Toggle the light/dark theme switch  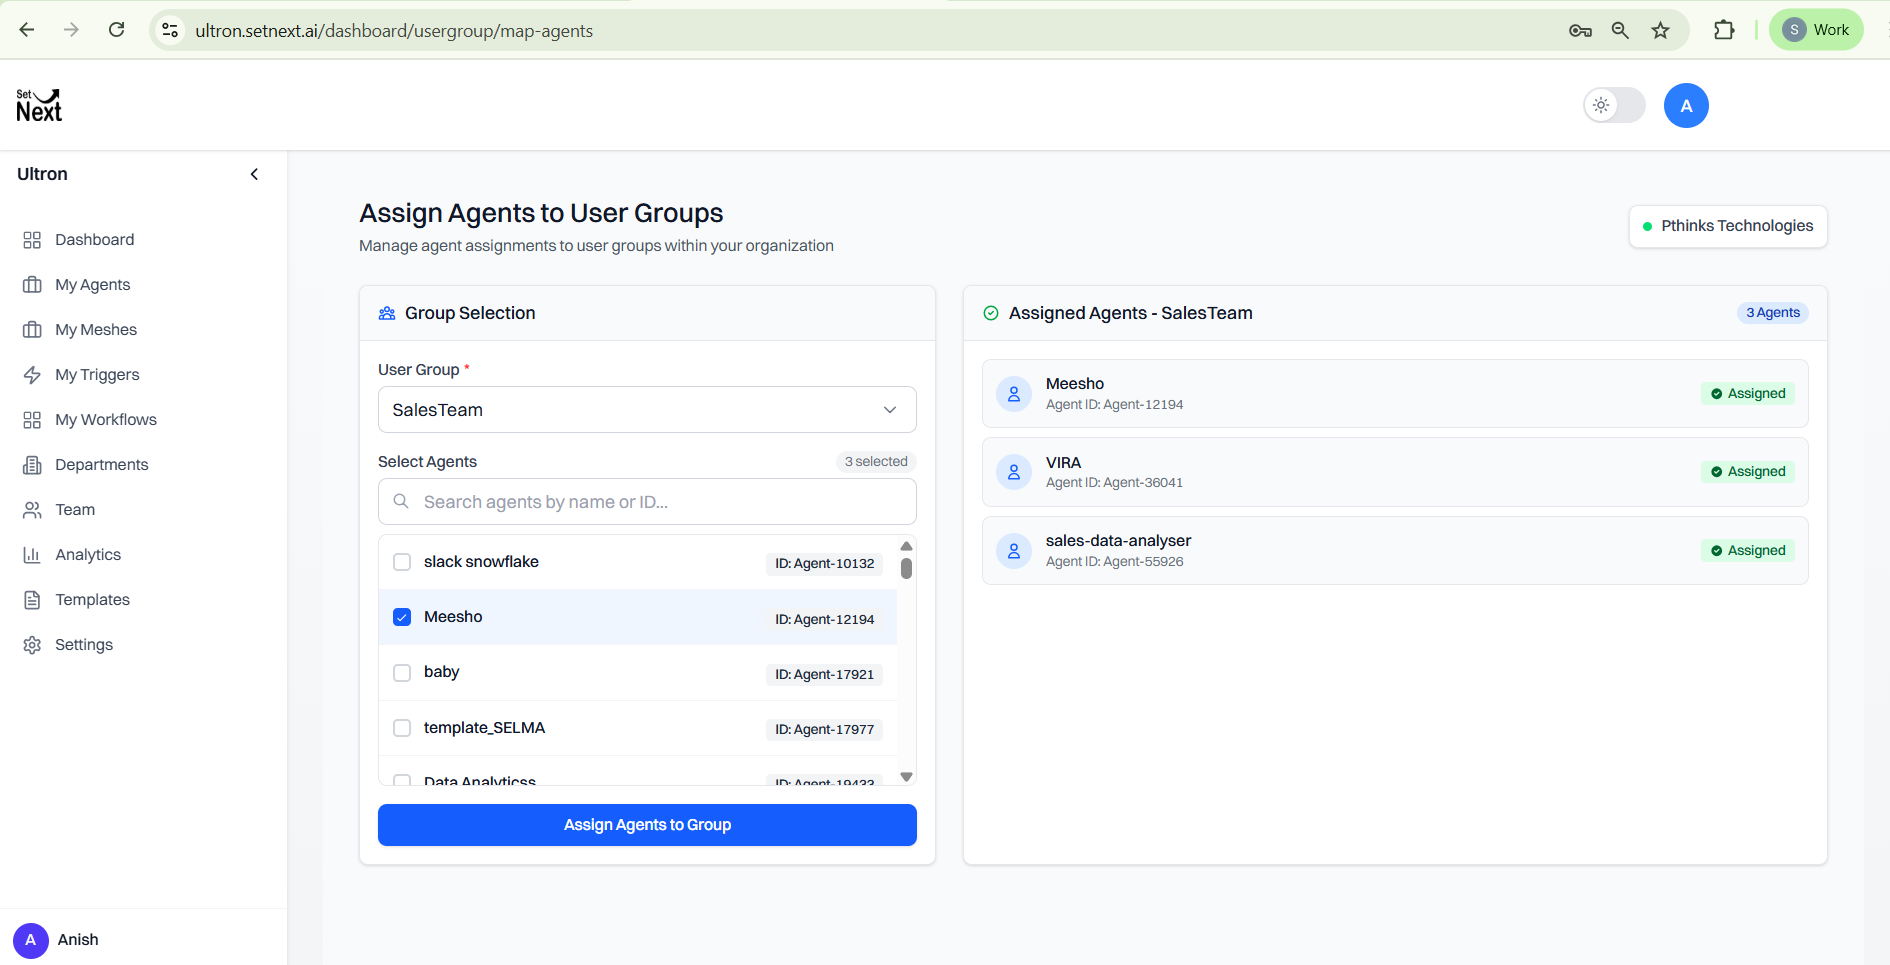click(x=1614, y=105)
